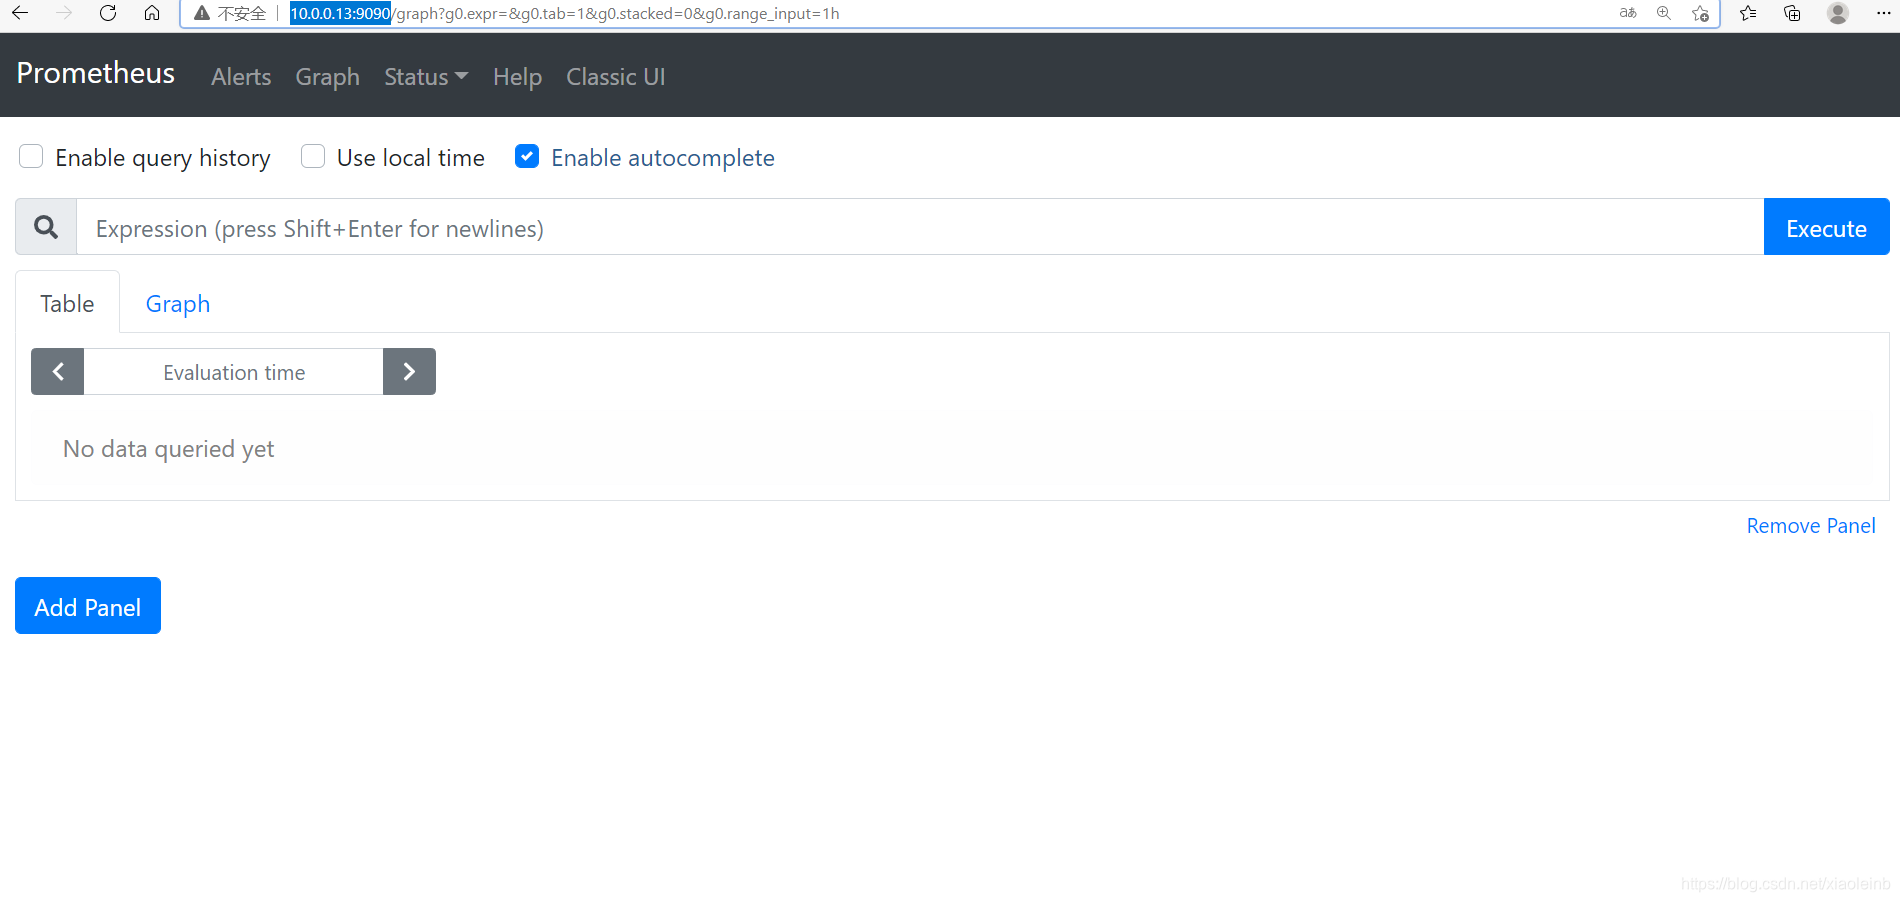Open Graph in the top navbar

coord(327,77)
